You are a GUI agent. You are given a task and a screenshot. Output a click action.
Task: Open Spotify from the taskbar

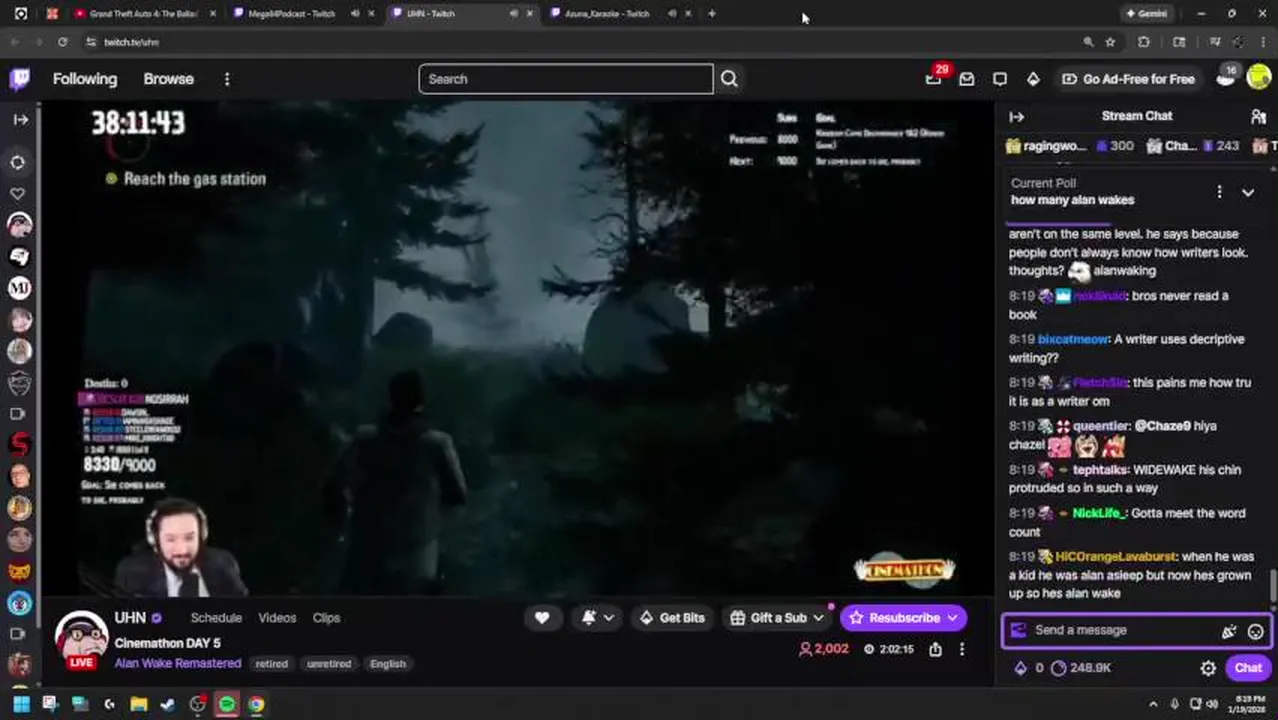[227, 704]
